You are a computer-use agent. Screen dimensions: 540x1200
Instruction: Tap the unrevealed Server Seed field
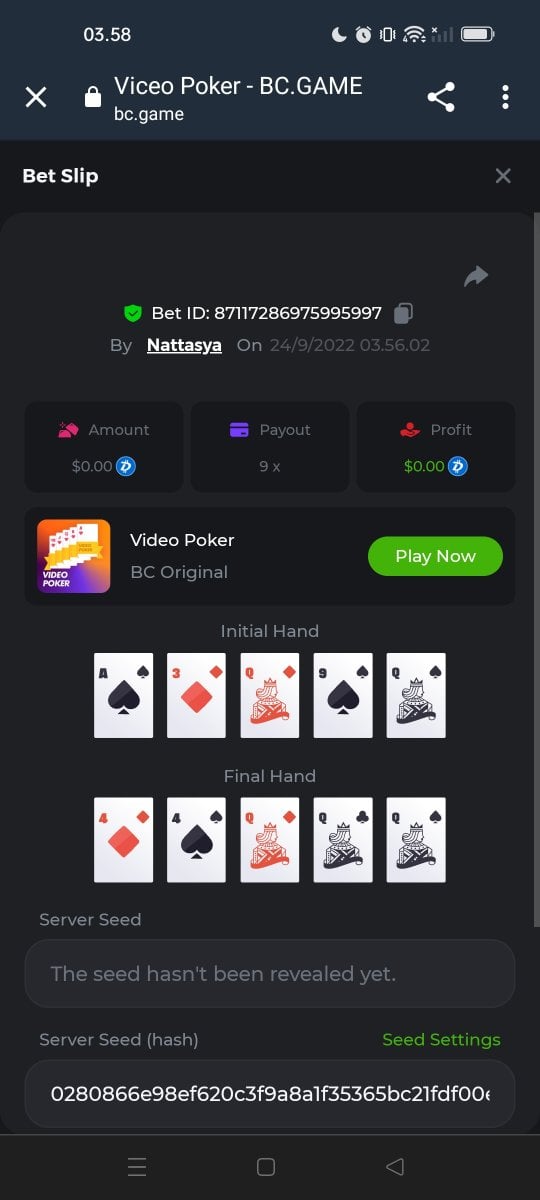click(x=270, y=973)
